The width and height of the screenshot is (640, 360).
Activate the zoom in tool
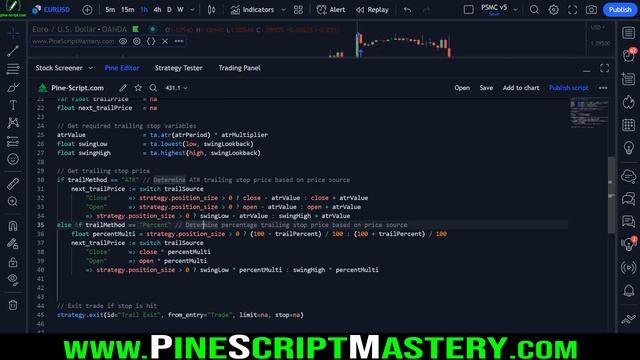click(x=13, y=202)
